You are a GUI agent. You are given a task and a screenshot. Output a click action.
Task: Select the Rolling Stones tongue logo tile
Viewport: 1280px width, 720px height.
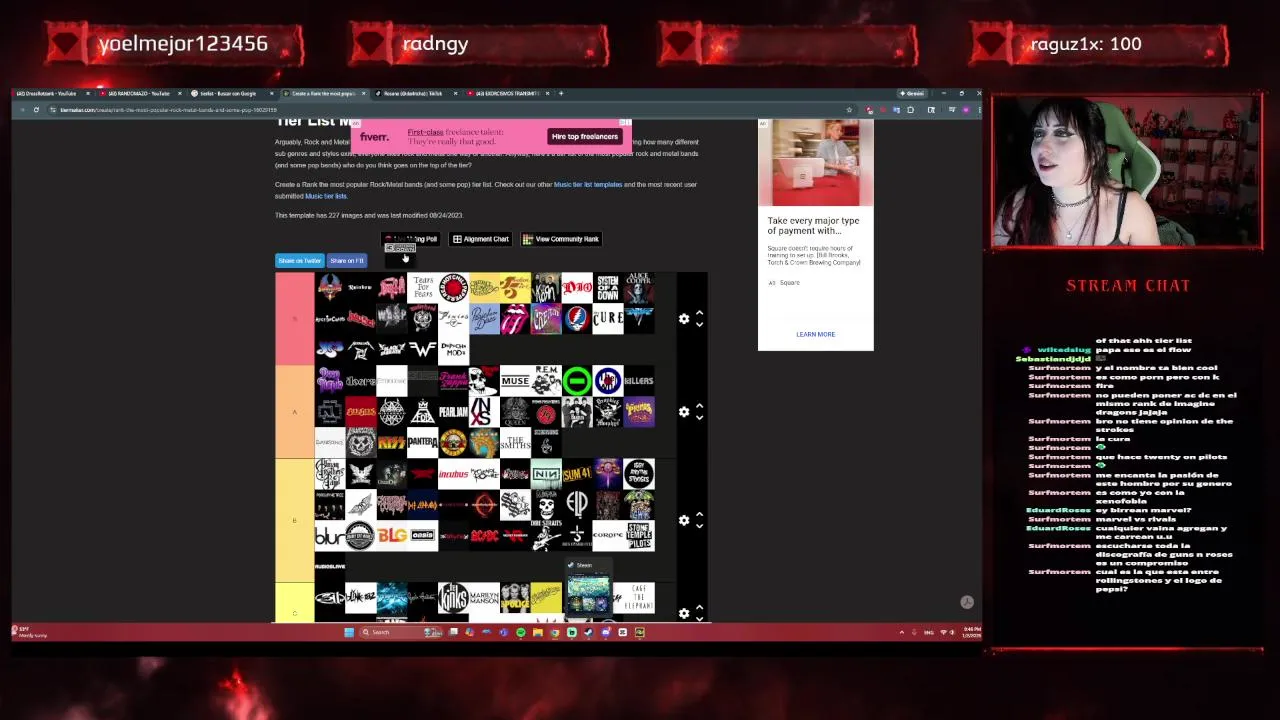[515, 319]
